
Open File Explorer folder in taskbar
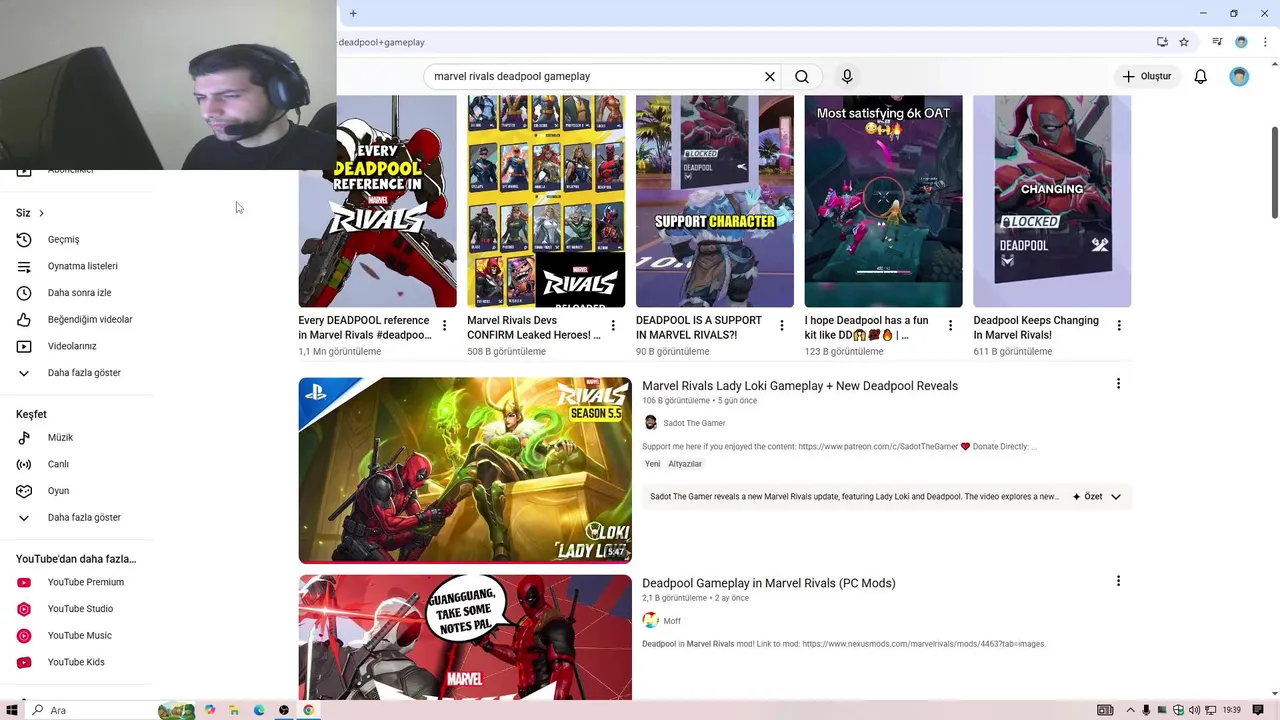[x=234, y=710]
